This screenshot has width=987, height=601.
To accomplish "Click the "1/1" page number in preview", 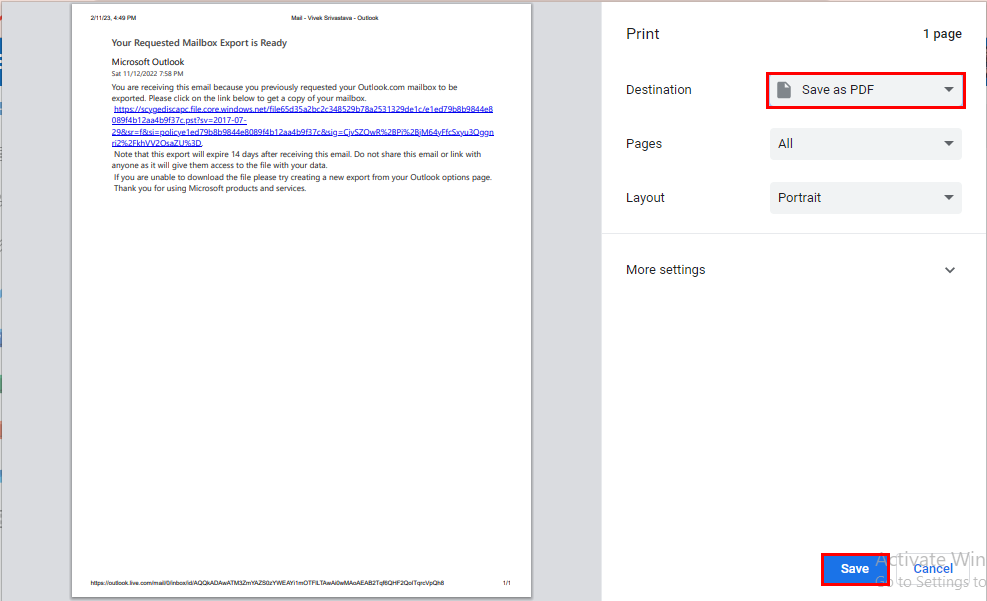I will click(506, 583).
